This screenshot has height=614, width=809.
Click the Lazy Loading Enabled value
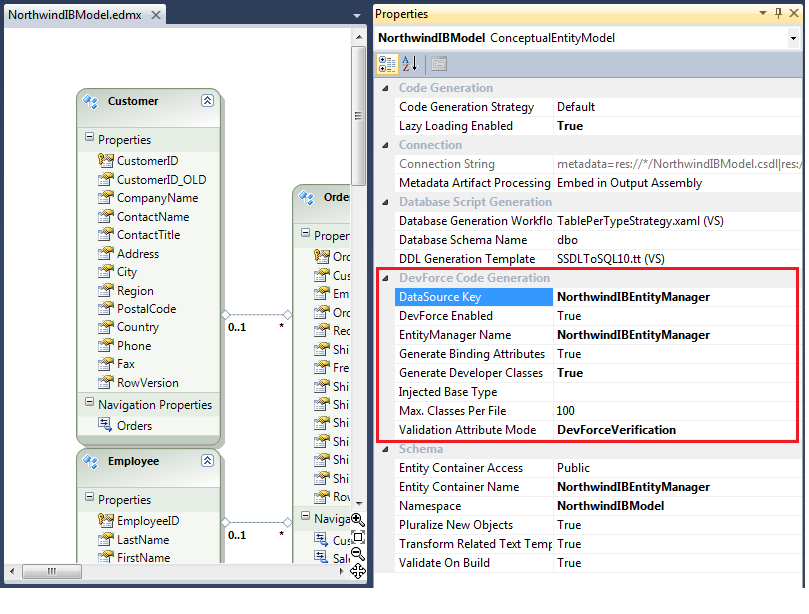point(570,126)
